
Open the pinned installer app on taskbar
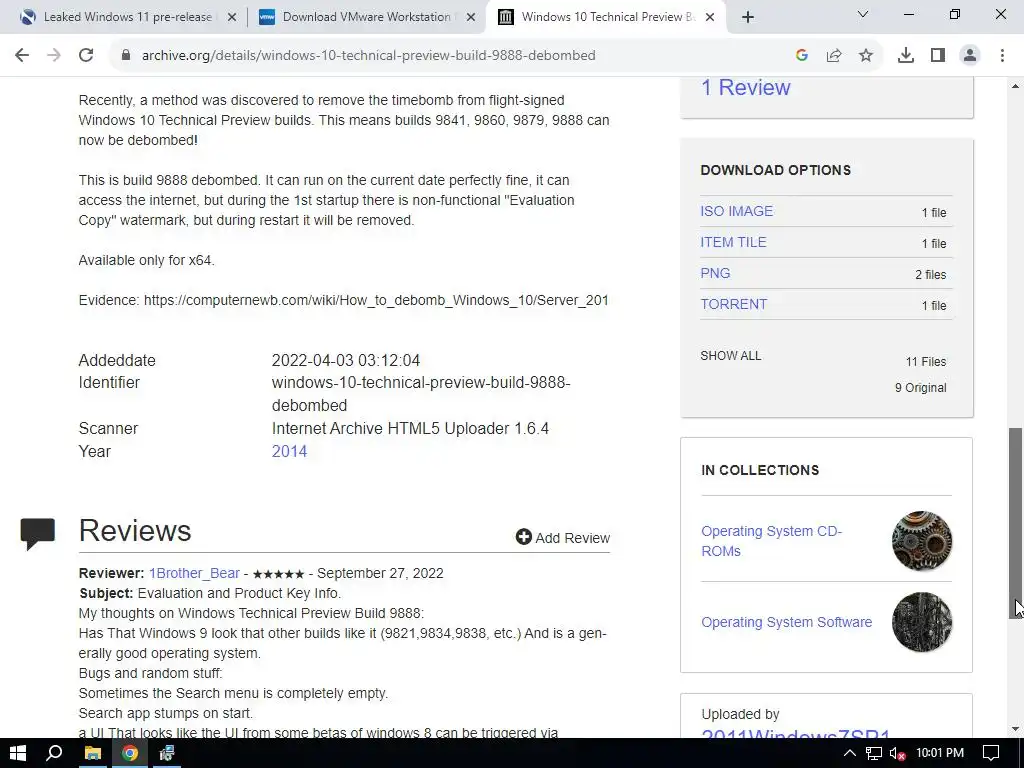[167, 753]
